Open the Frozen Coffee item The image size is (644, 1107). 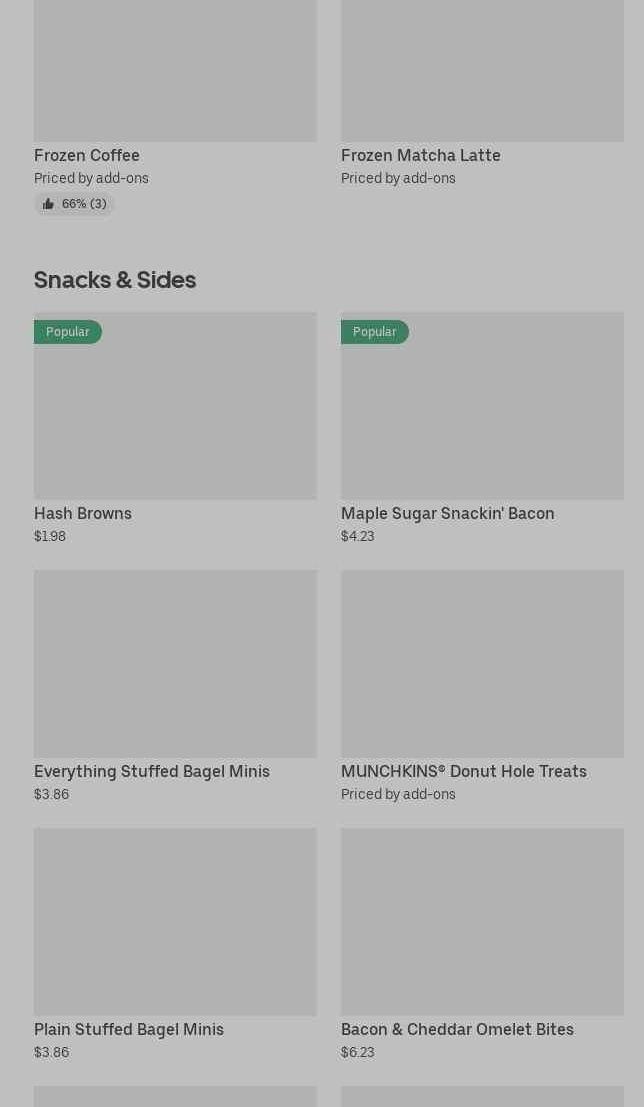tap(87, 155)
